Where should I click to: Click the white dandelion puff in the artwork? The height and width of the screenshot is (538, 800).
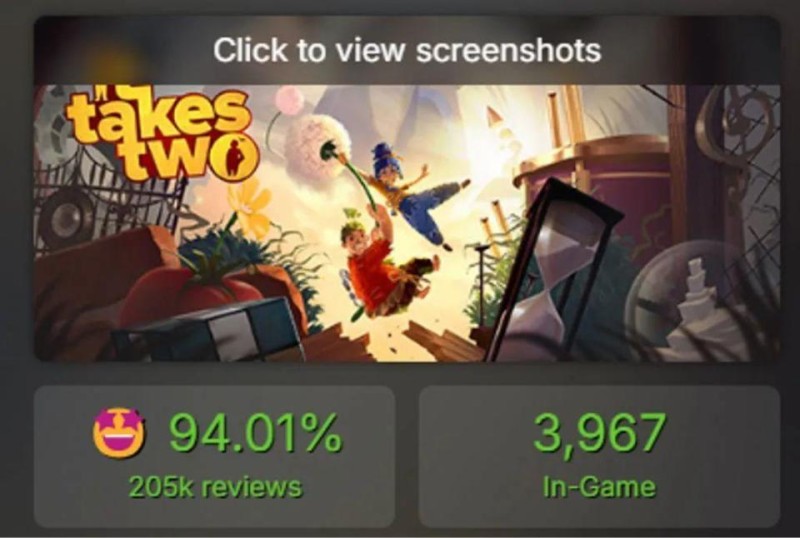(317, 140)
